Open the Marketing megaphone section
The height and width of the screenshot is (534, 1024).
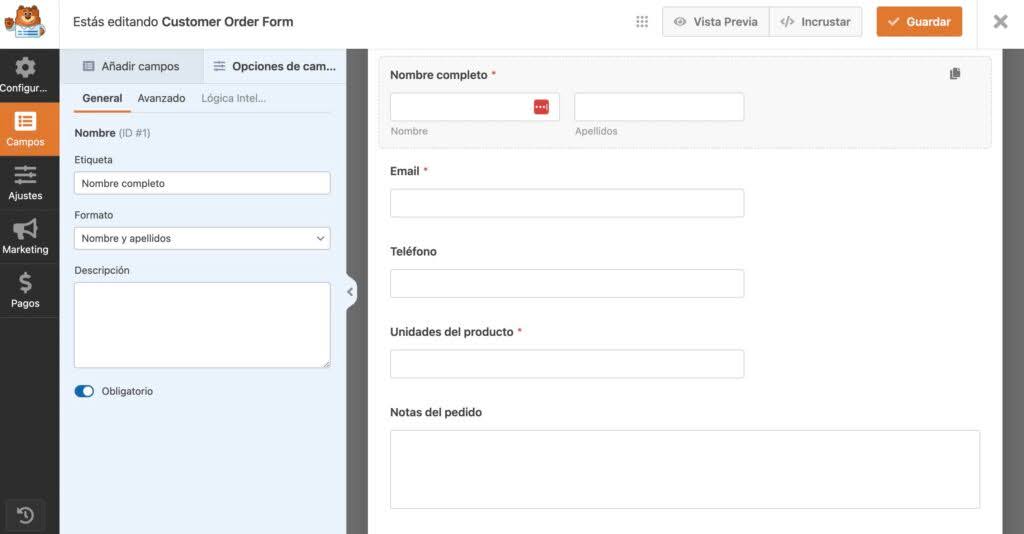[25, 236]
